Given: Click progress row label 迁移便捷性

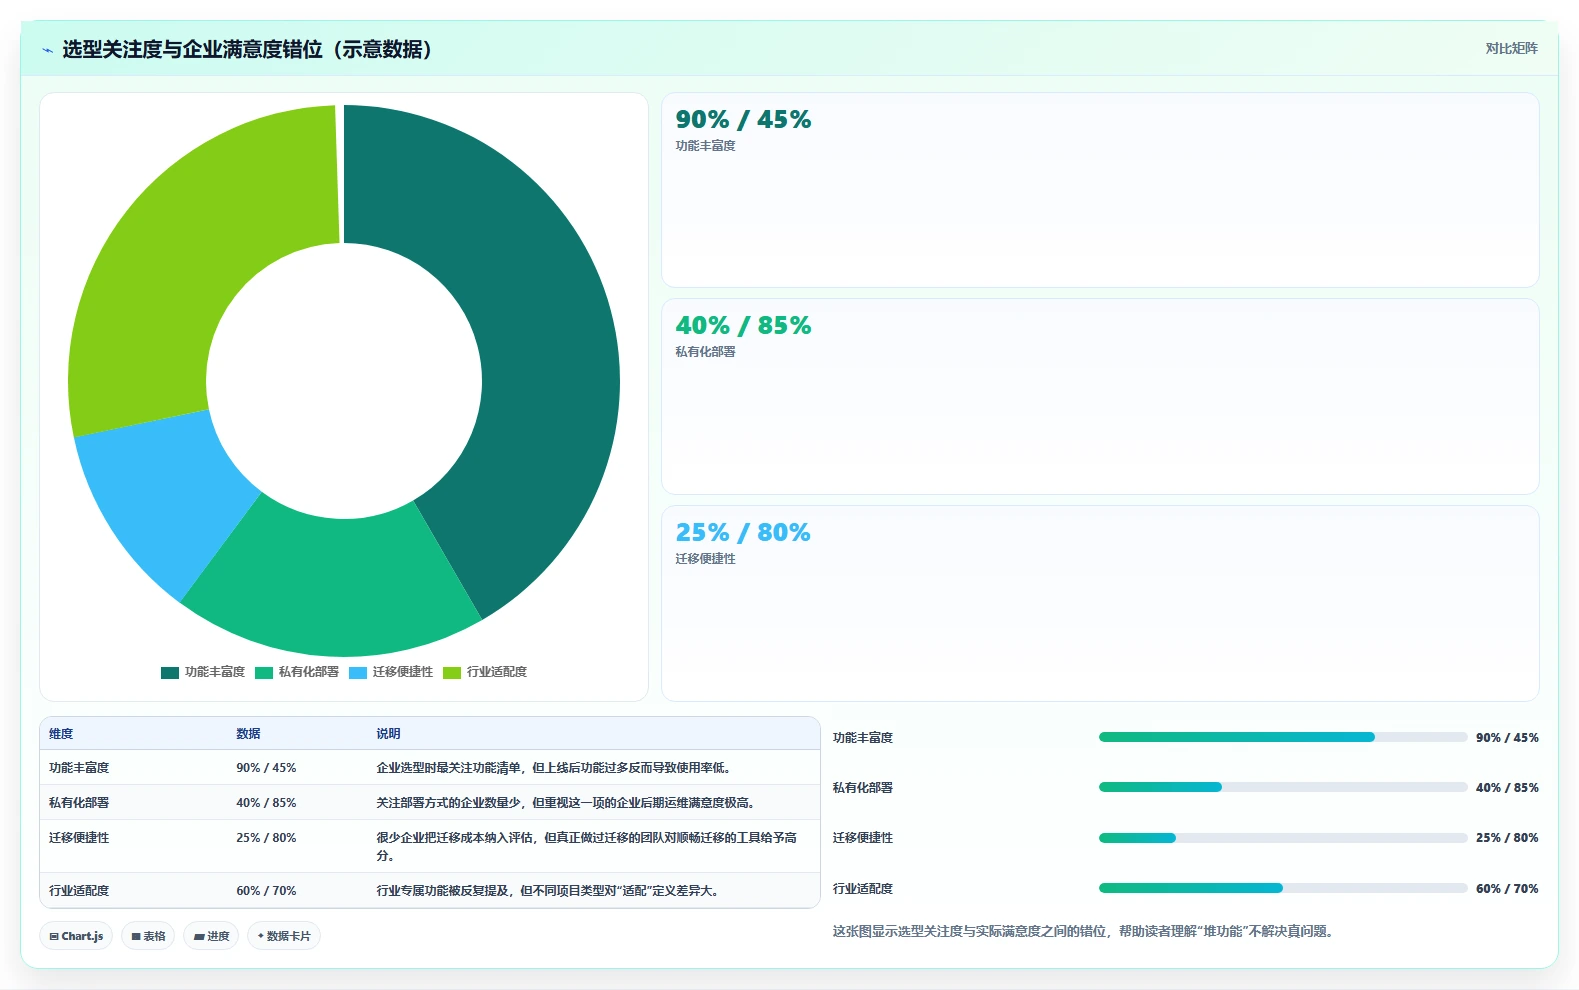Looking at the screenshot, I should pos(863,838).
